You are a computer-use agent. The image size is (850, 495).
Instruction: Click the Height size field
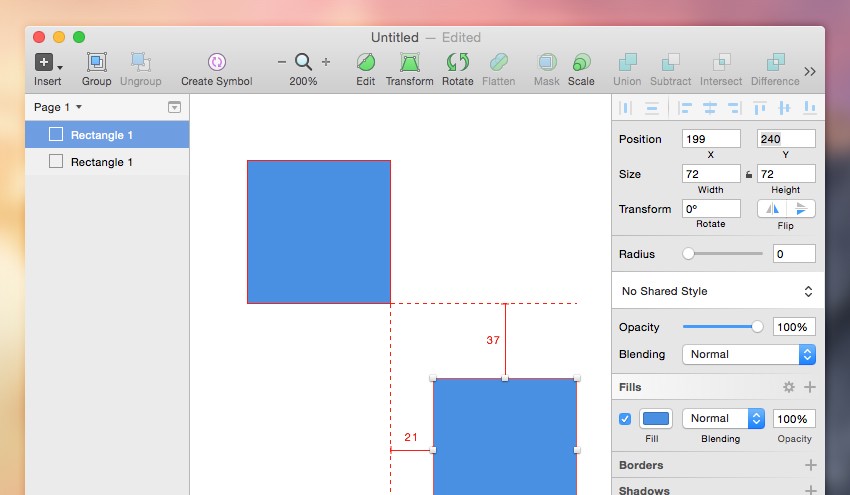click(x=786, y=174)
